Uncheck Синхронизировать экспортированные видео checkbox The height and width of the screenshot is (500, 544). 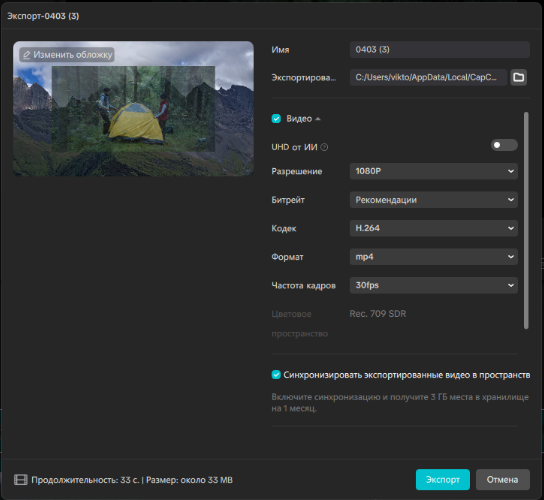click(276, 375)
